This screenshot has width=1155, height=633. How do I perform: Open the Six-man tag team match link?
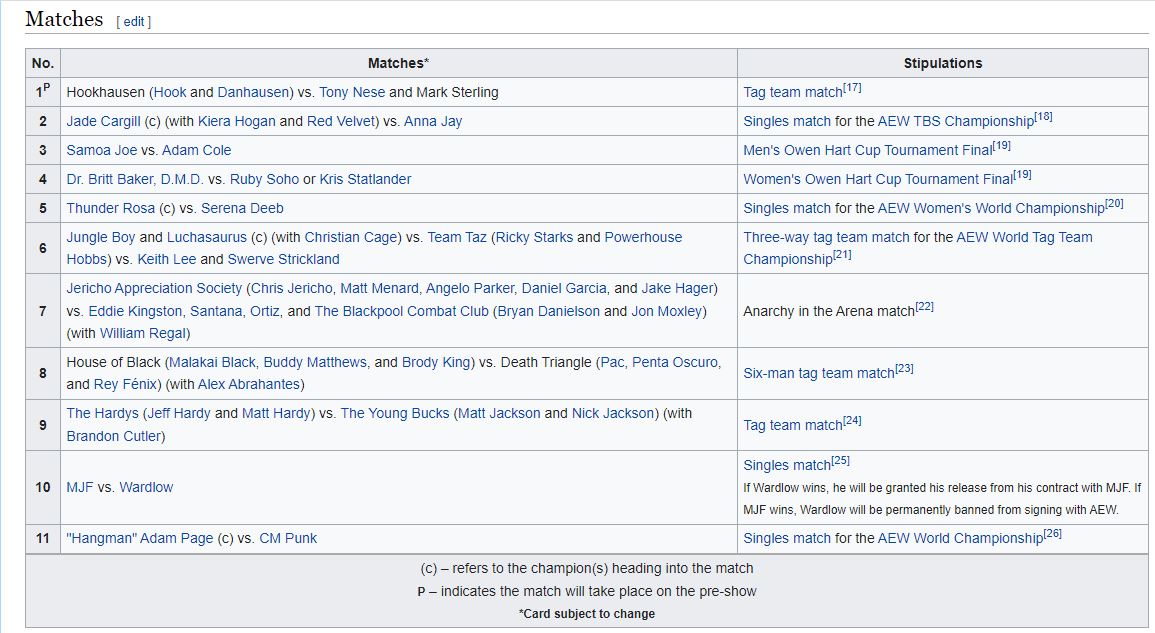coord(818,373)
